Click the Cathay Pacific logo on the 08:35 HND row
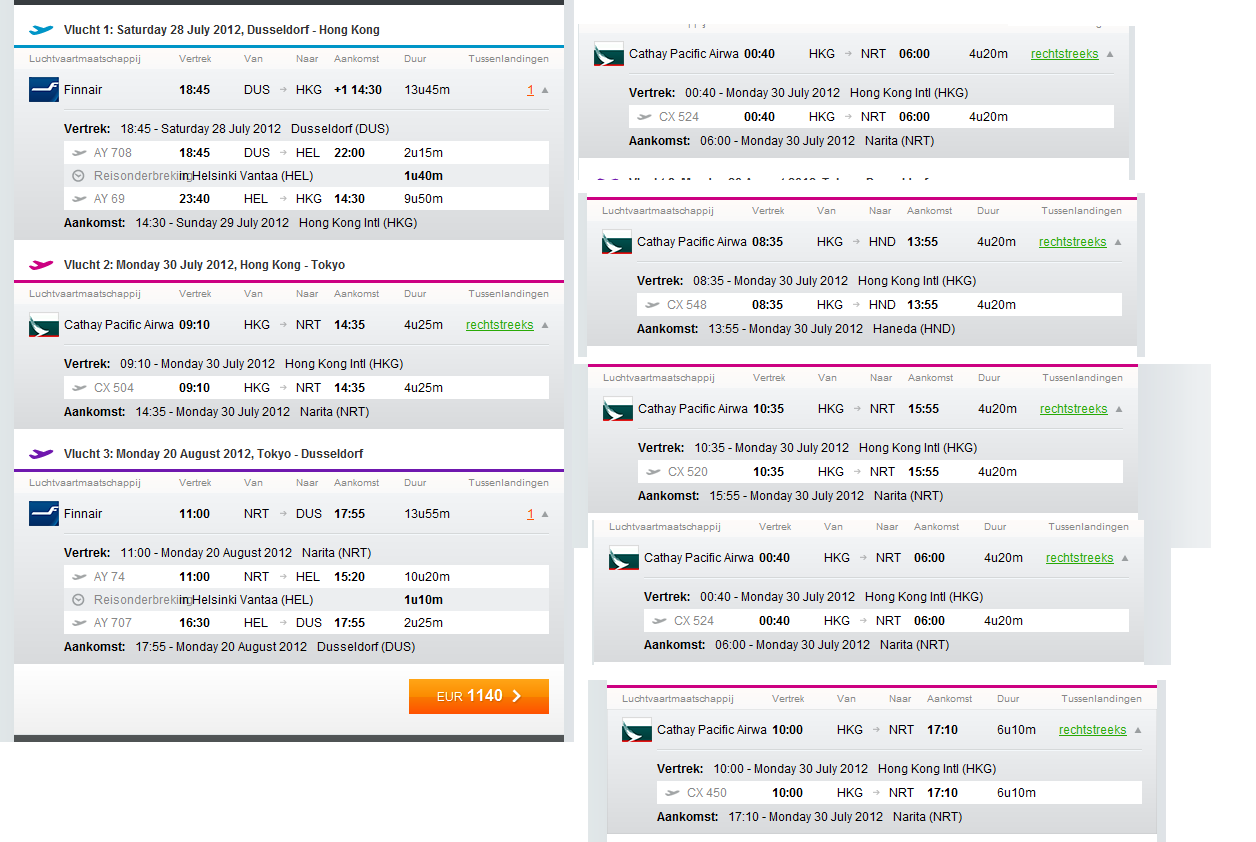Screen dimensions: 1256x842 [617, 242]
